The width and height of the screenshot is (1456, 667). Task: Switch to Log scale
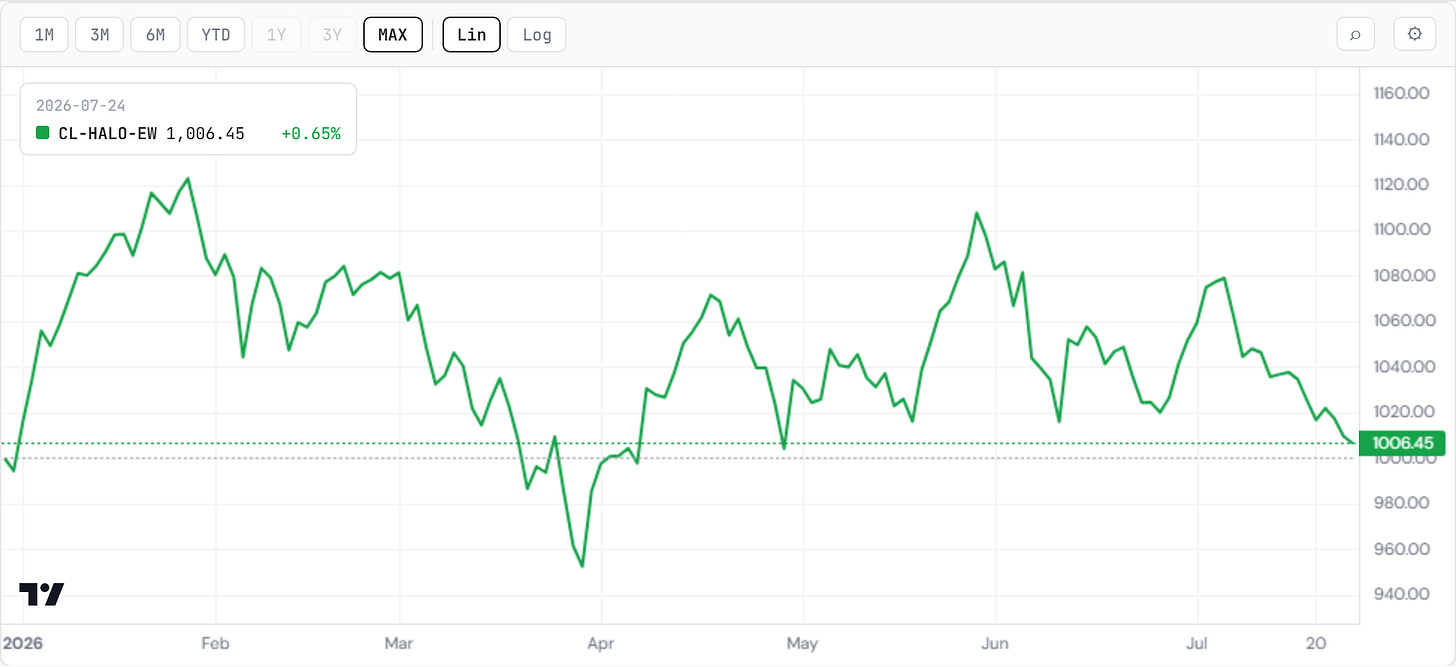coord(537,34)
